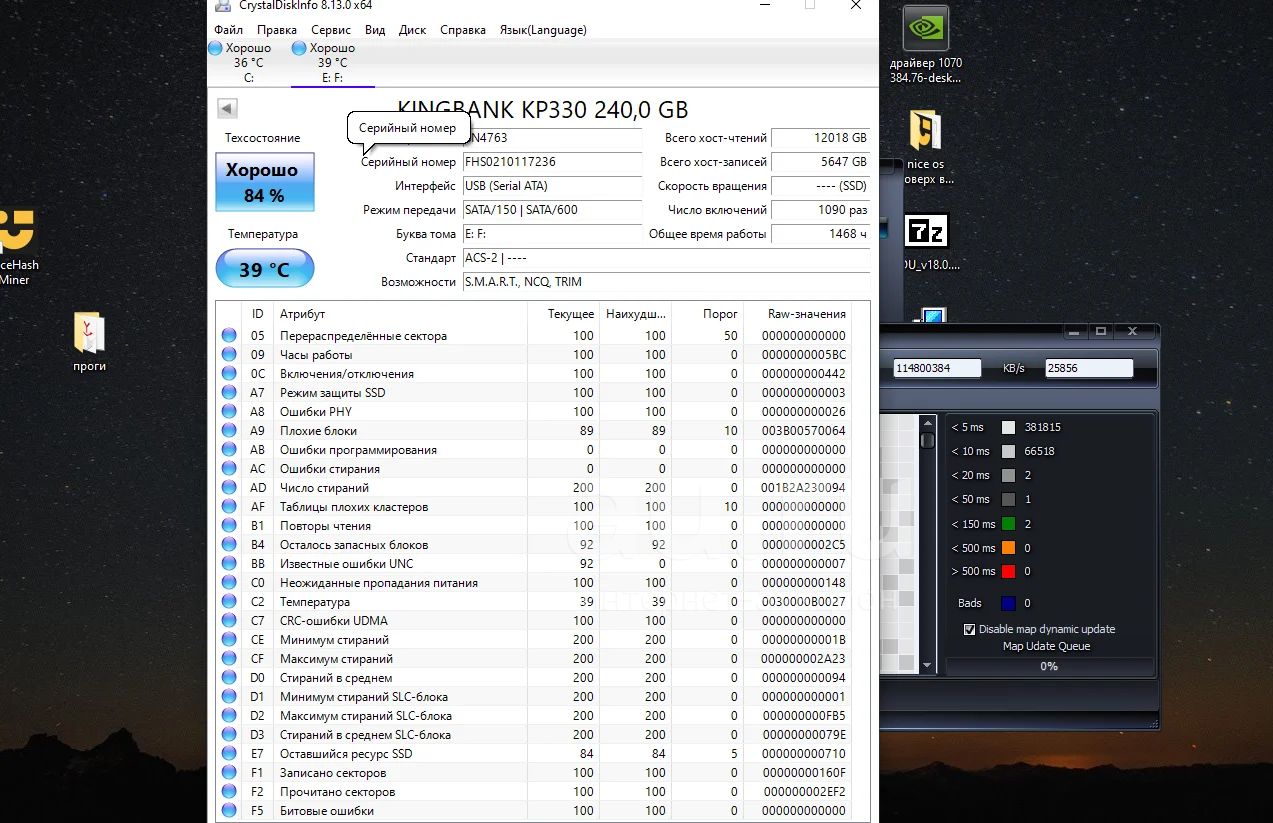Open the NVIDIA драйвер 1070 desktop icon
Screen dimensions: 1273x823
(x=926, y=46)
